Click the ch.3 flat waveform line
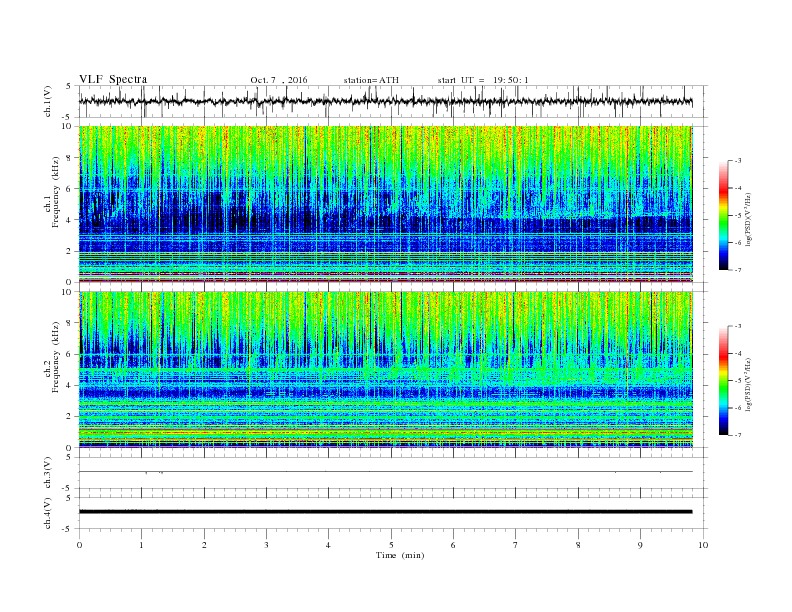Viewport: 792px width, 612px height. 385,472
